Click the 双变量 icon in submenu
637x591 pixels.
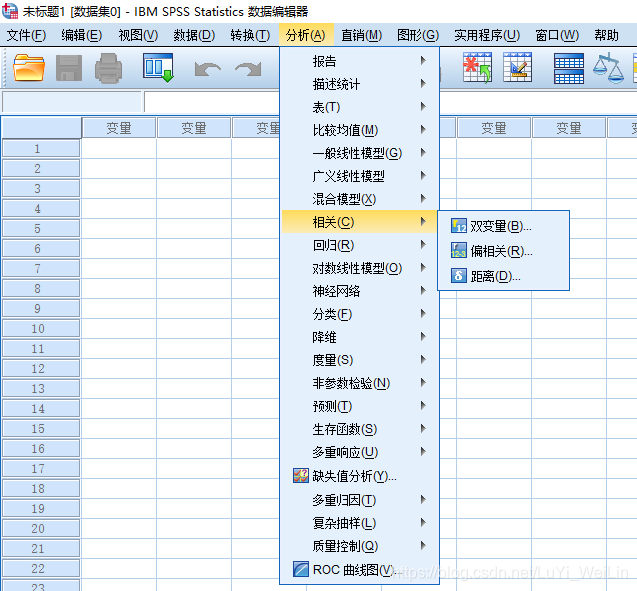coord(459,225)
